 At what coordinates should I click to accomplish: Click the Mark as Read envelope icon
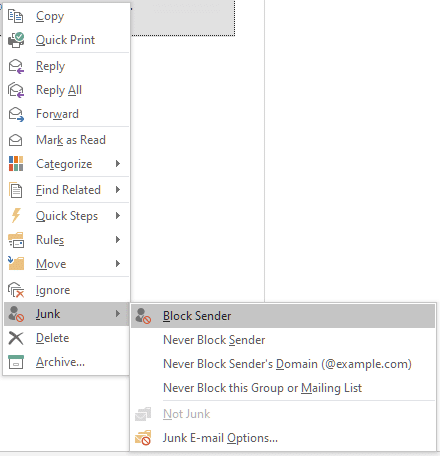16,140
